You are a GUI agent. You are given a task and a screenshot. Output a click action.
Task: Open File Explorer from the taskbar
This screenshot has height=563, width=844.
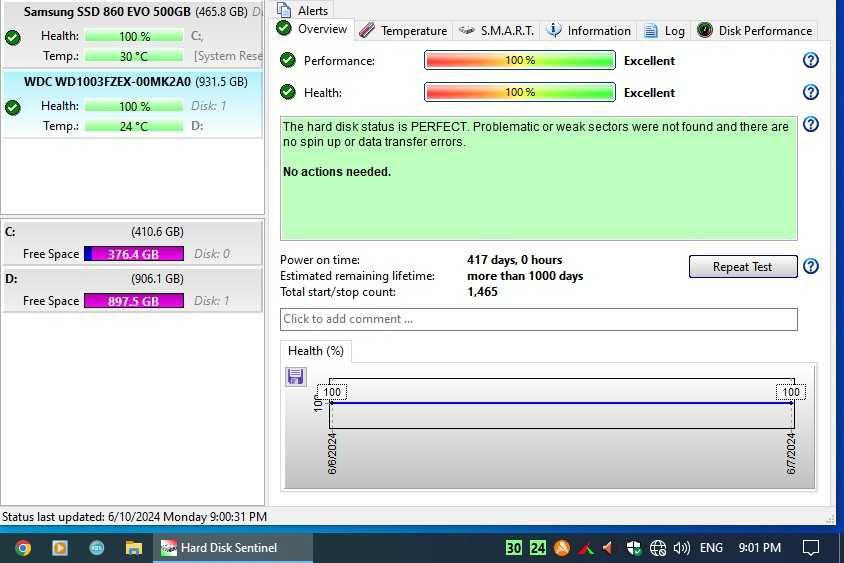133,548
